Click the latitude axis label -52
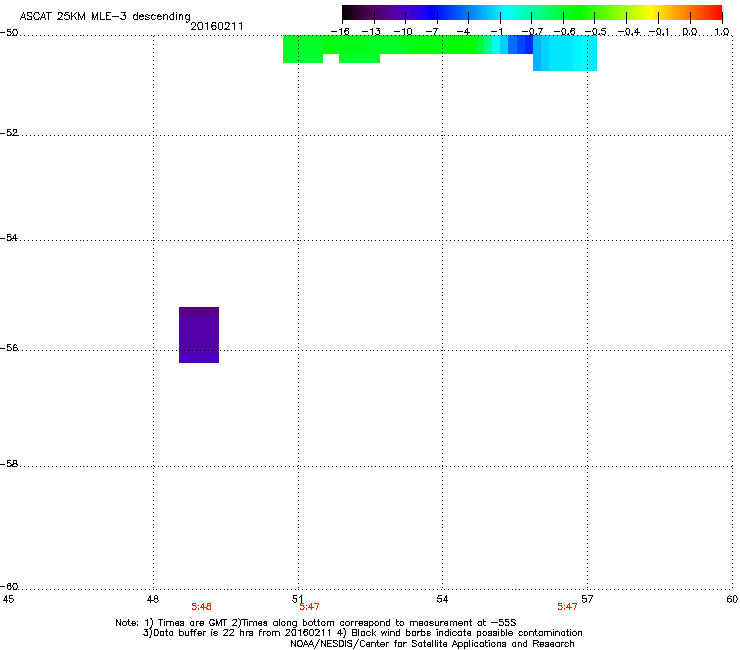The width and height of the screenshot is (740, 650). tap(9, 133)
